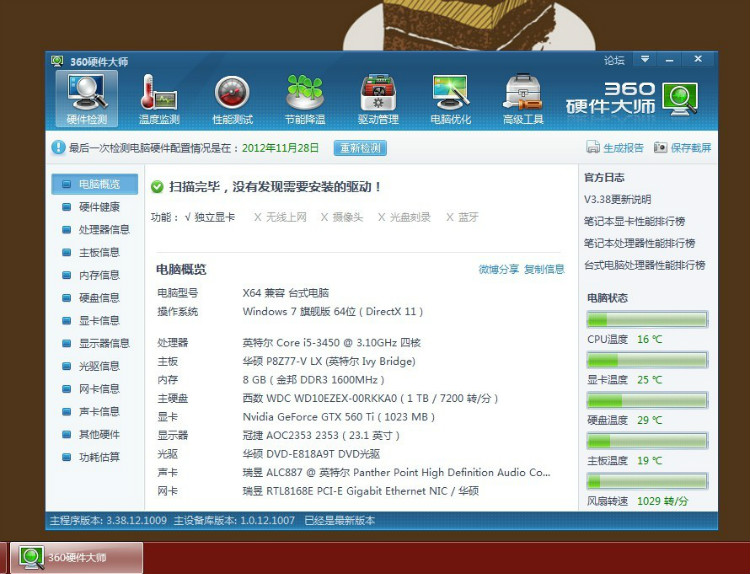Minimize the 360硬件大师 window
This screenshot has height=574, width=750.
pyautogui.click(x=669, y=59)
